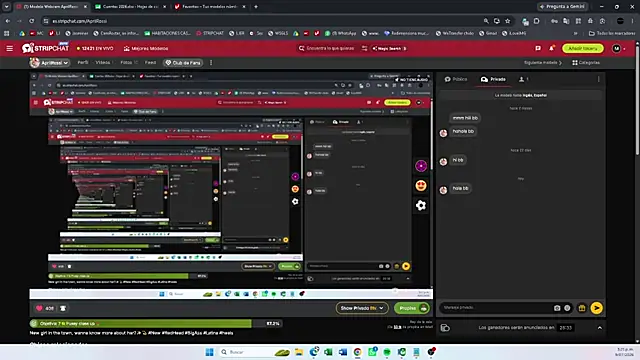Attach a photo with the camera icon
This screenshot has height=360, width=640.
pos(557,308)
